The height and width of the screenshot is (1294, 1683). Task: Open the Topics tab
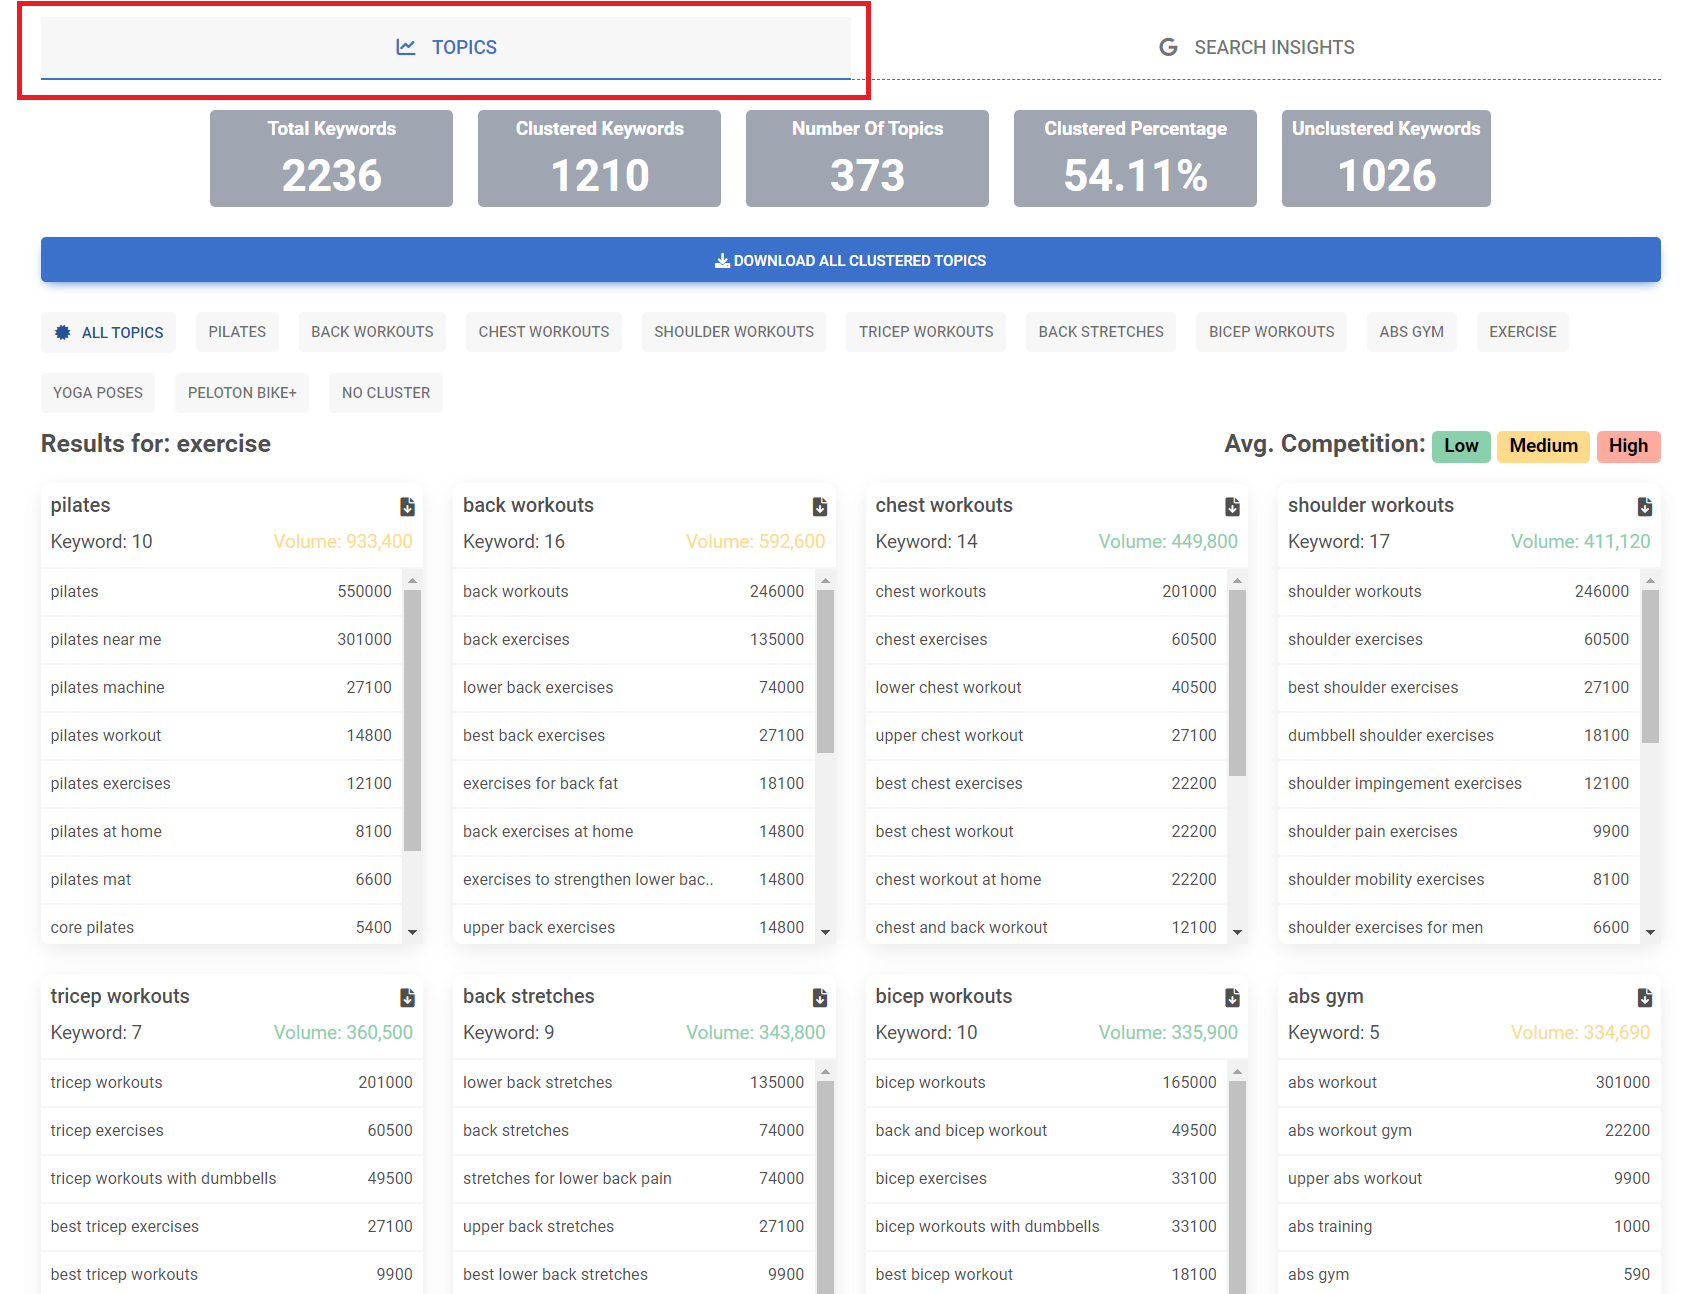tap(446, 47)
